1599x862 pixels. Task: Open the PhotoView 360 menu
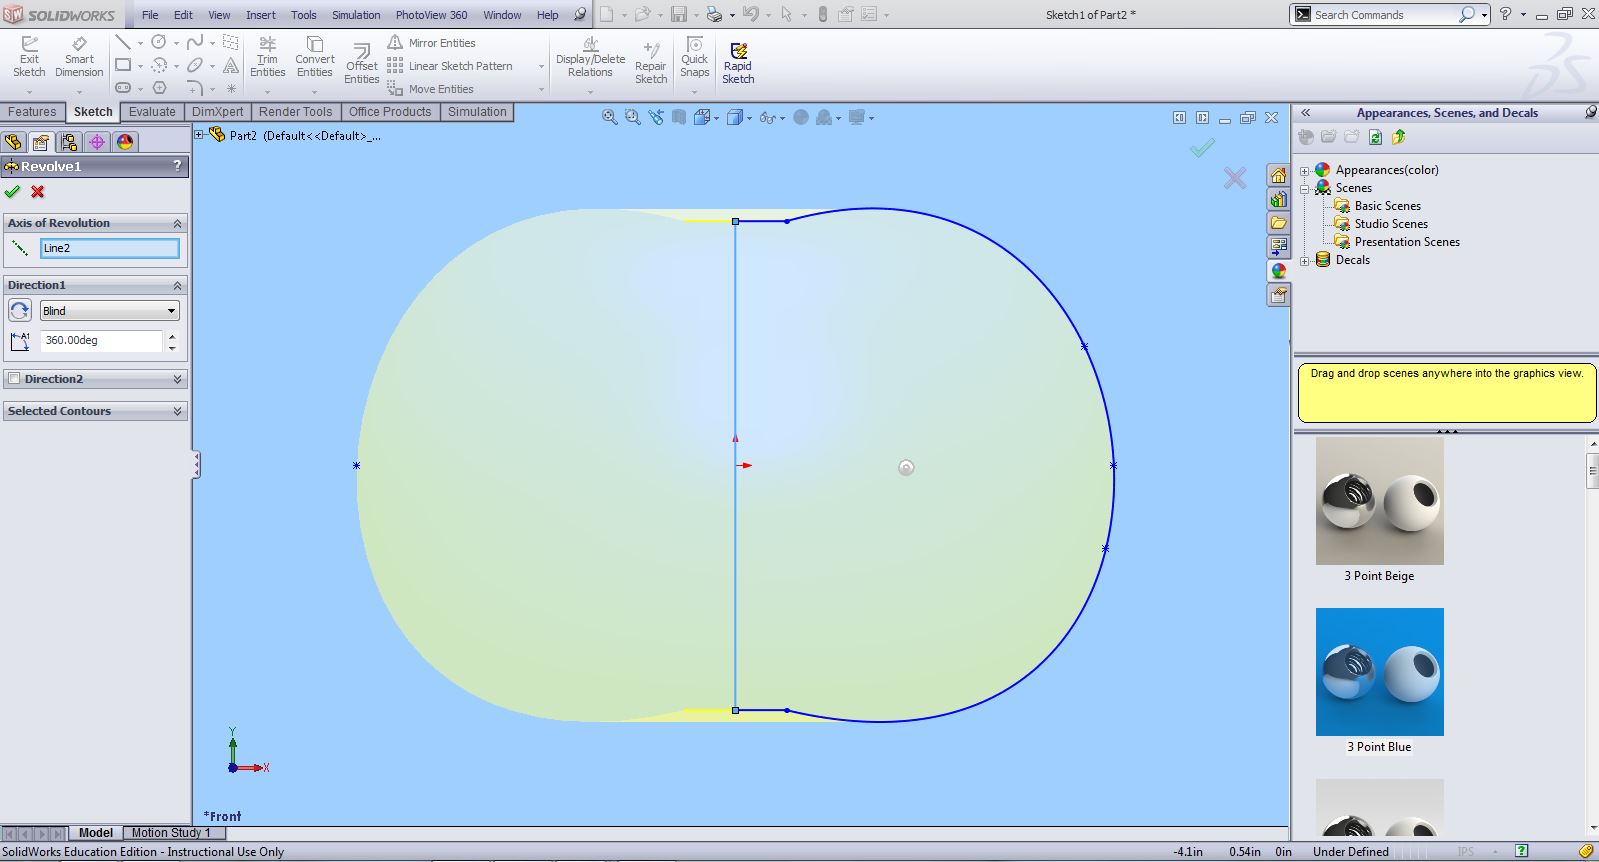[x=431, y=15]
